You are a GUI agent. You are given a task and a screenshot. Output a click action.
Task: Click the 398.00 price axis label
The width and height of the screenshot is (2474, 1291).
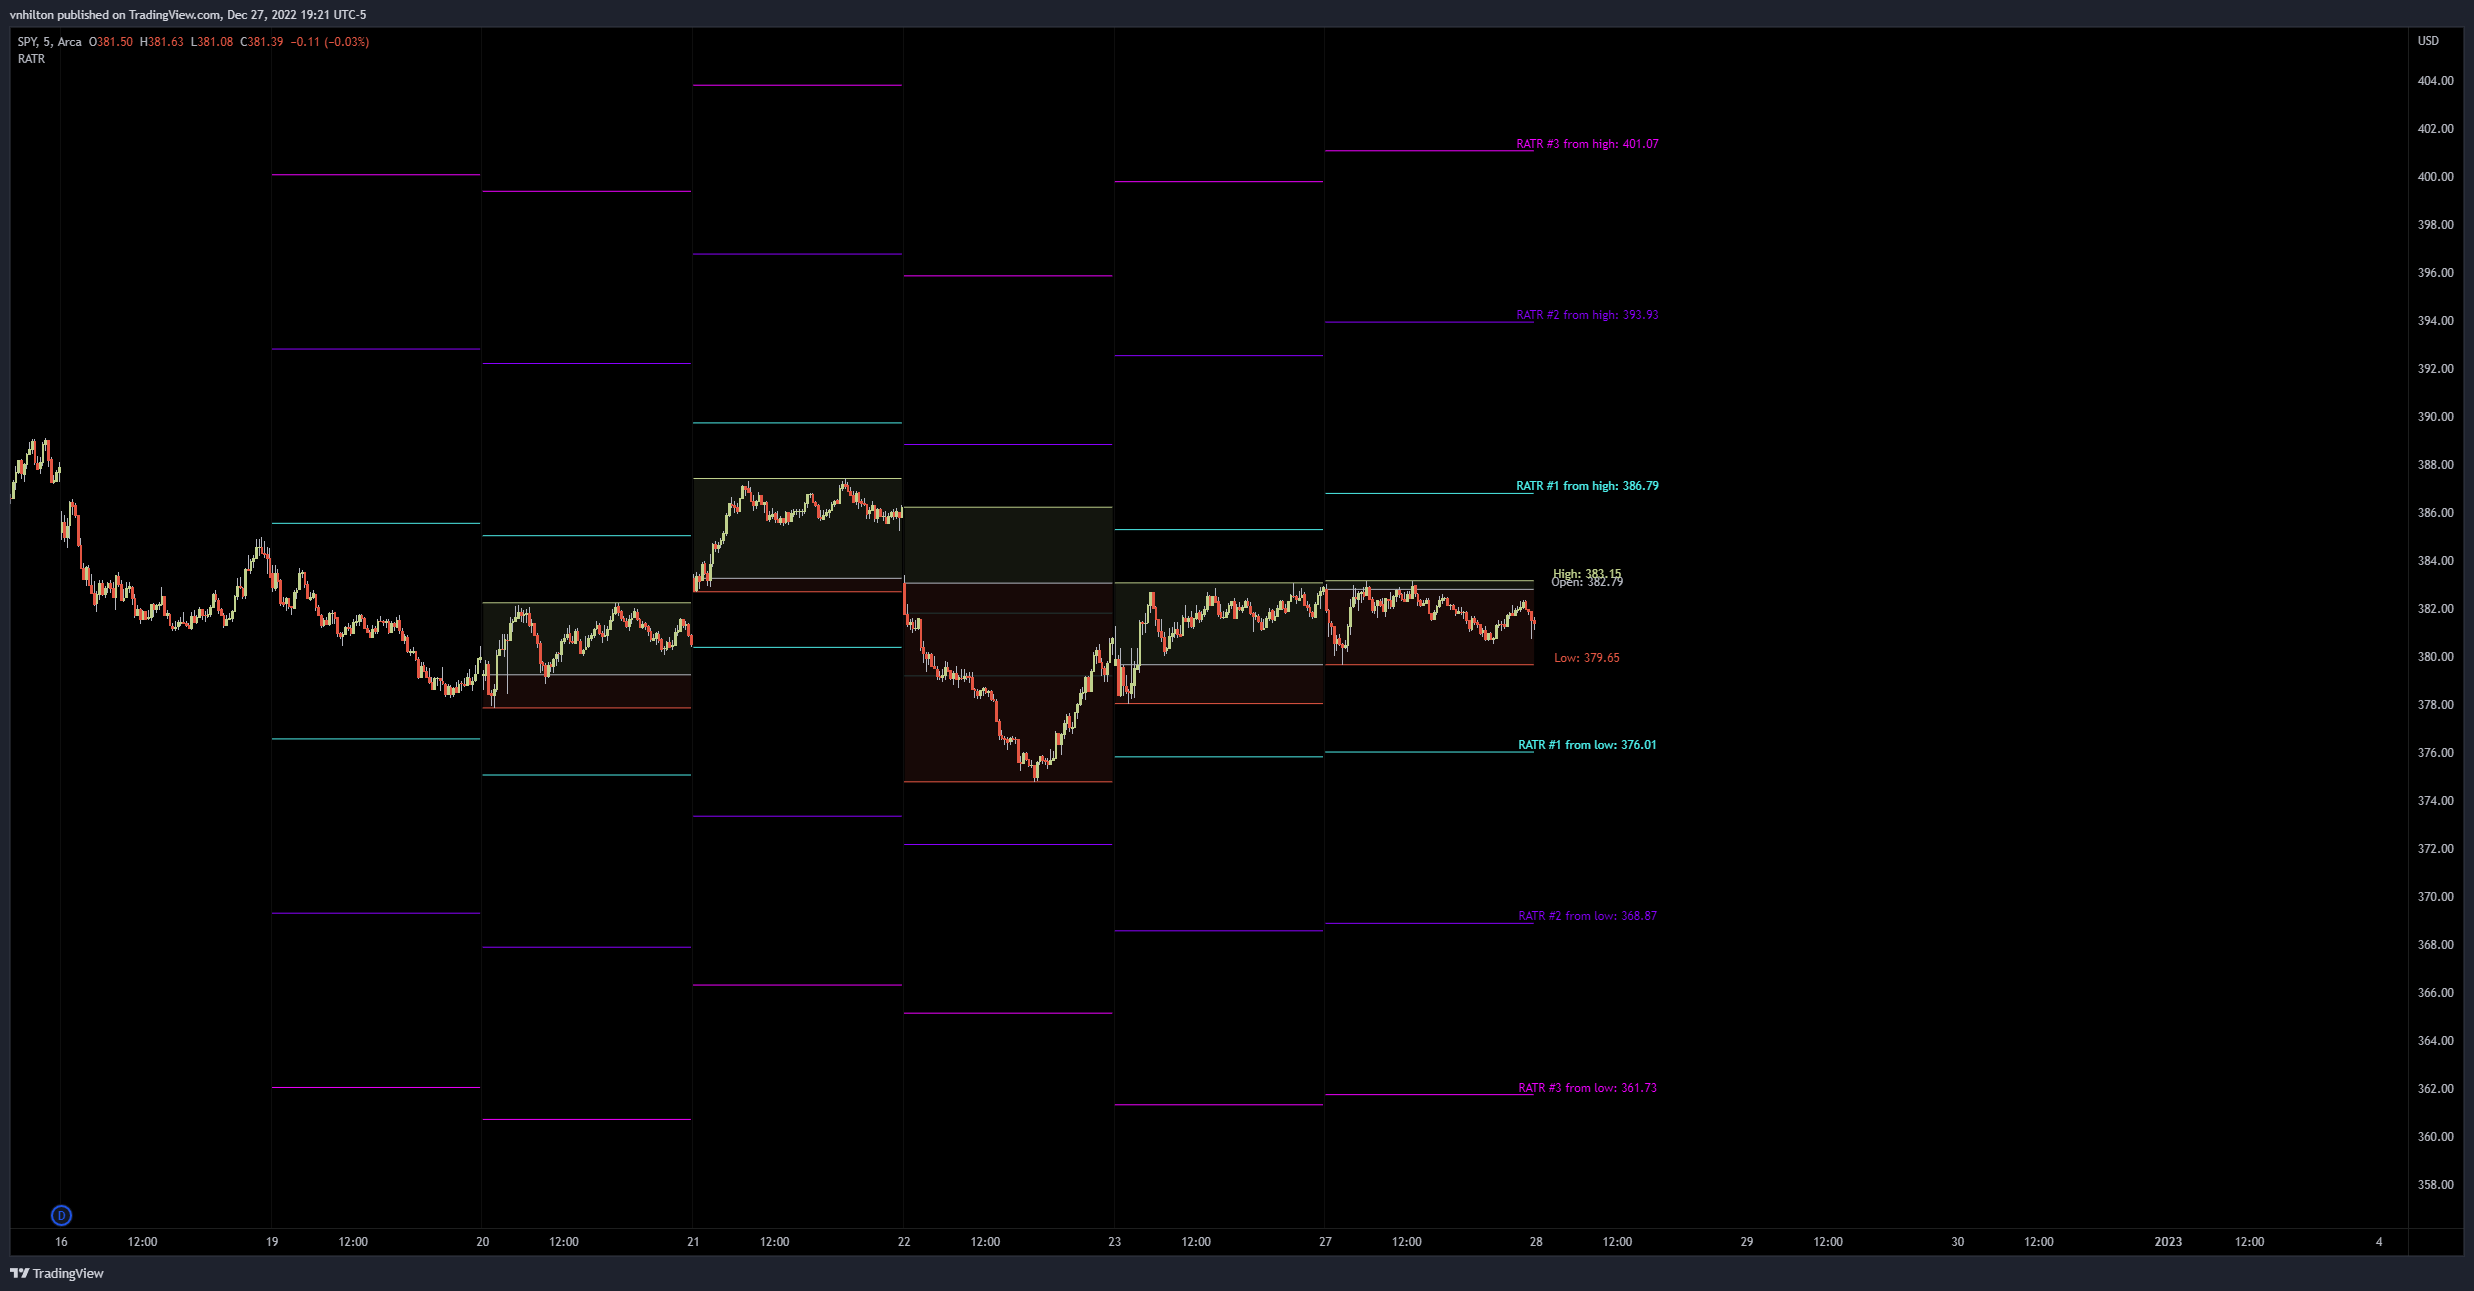2435,225
